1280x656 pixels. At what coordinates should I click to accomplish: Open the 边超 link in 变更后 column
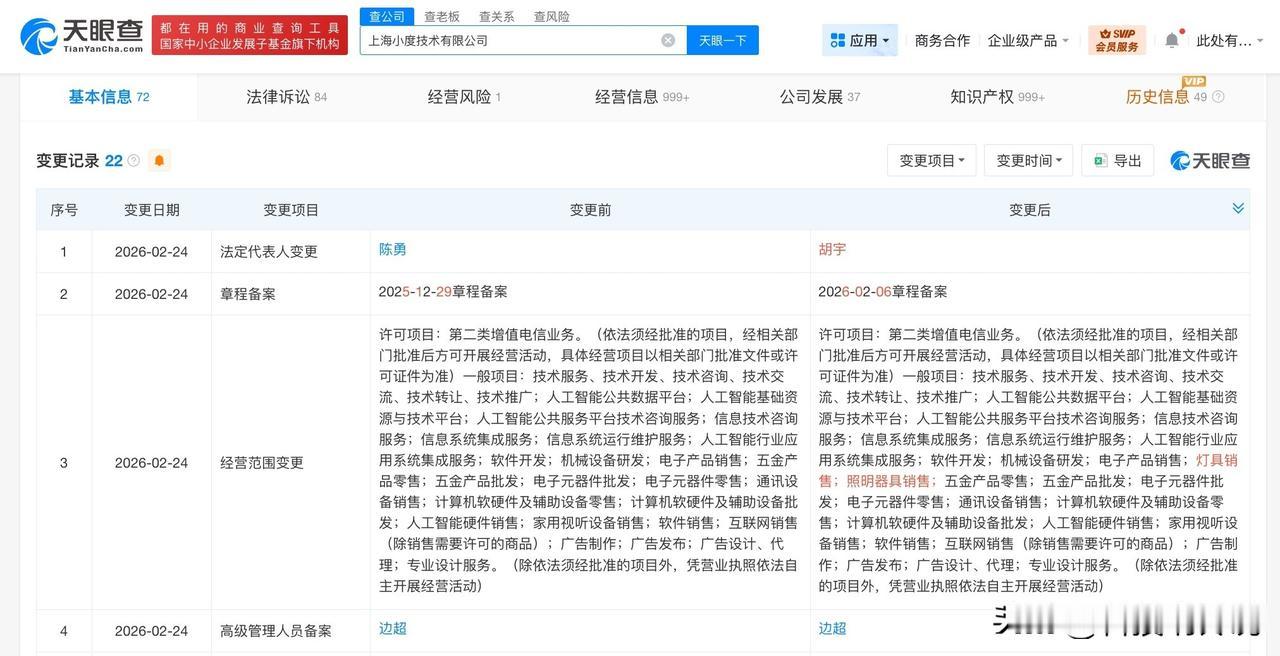tap(832, 628)
